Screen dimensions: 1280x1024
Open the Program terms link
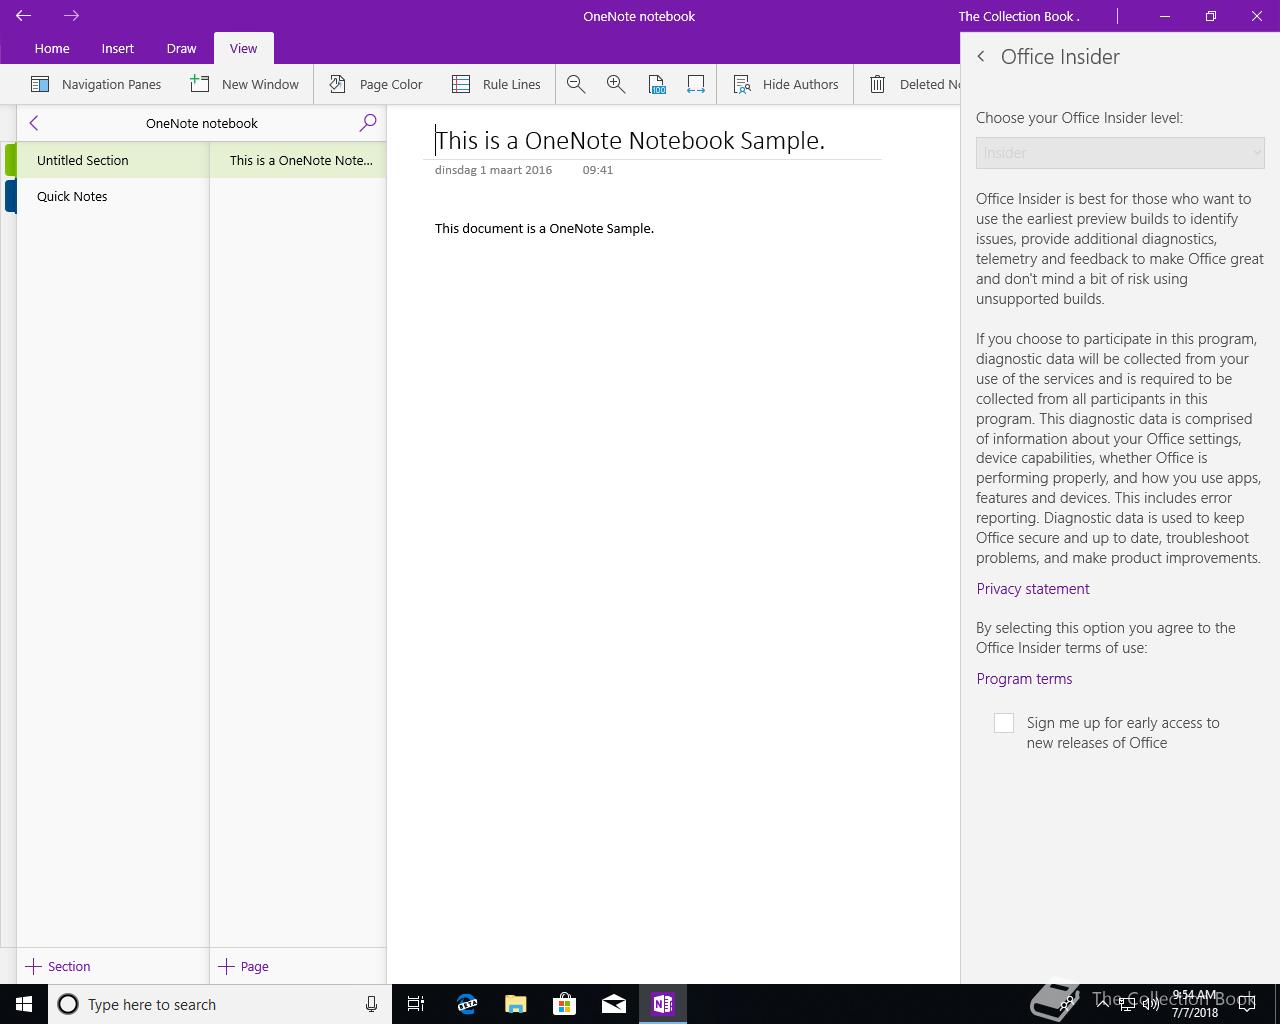coord(1024,679)
